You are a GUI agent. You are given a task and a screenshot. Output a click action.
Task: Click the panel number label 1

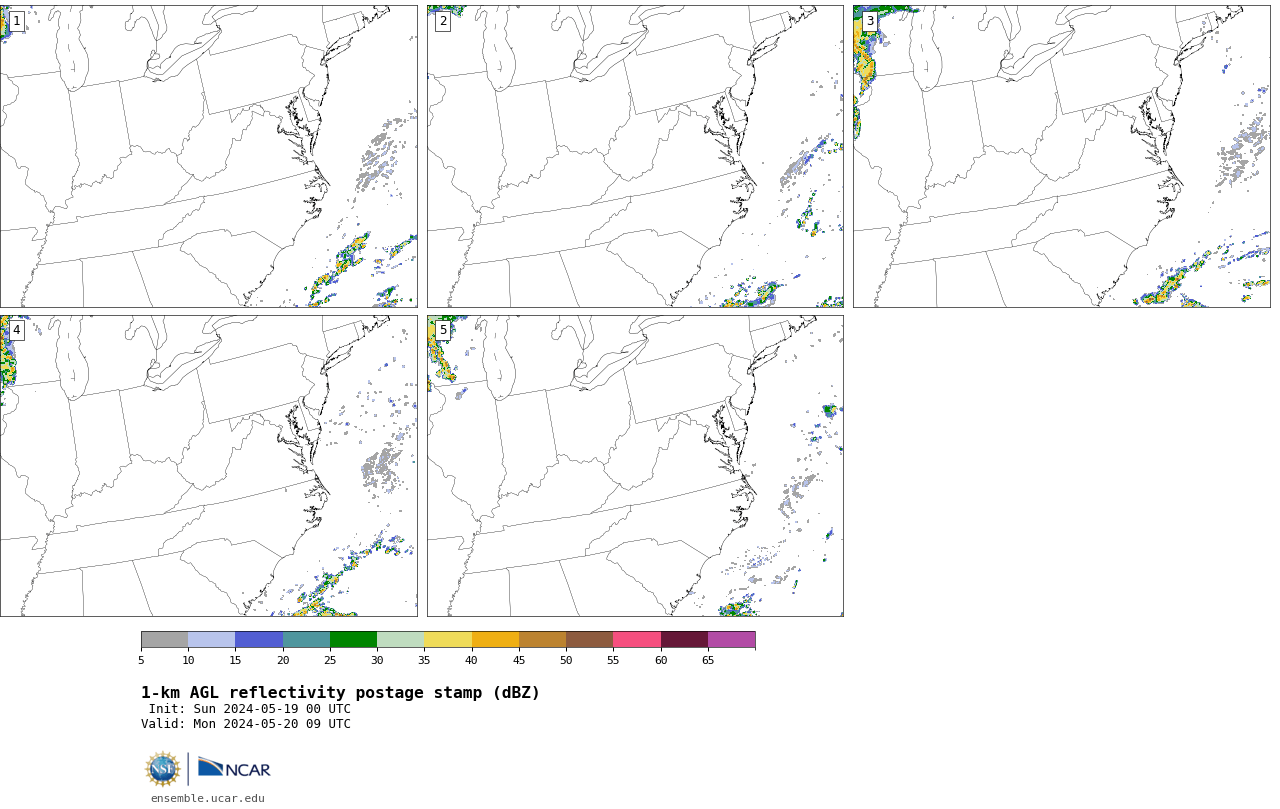16,21
